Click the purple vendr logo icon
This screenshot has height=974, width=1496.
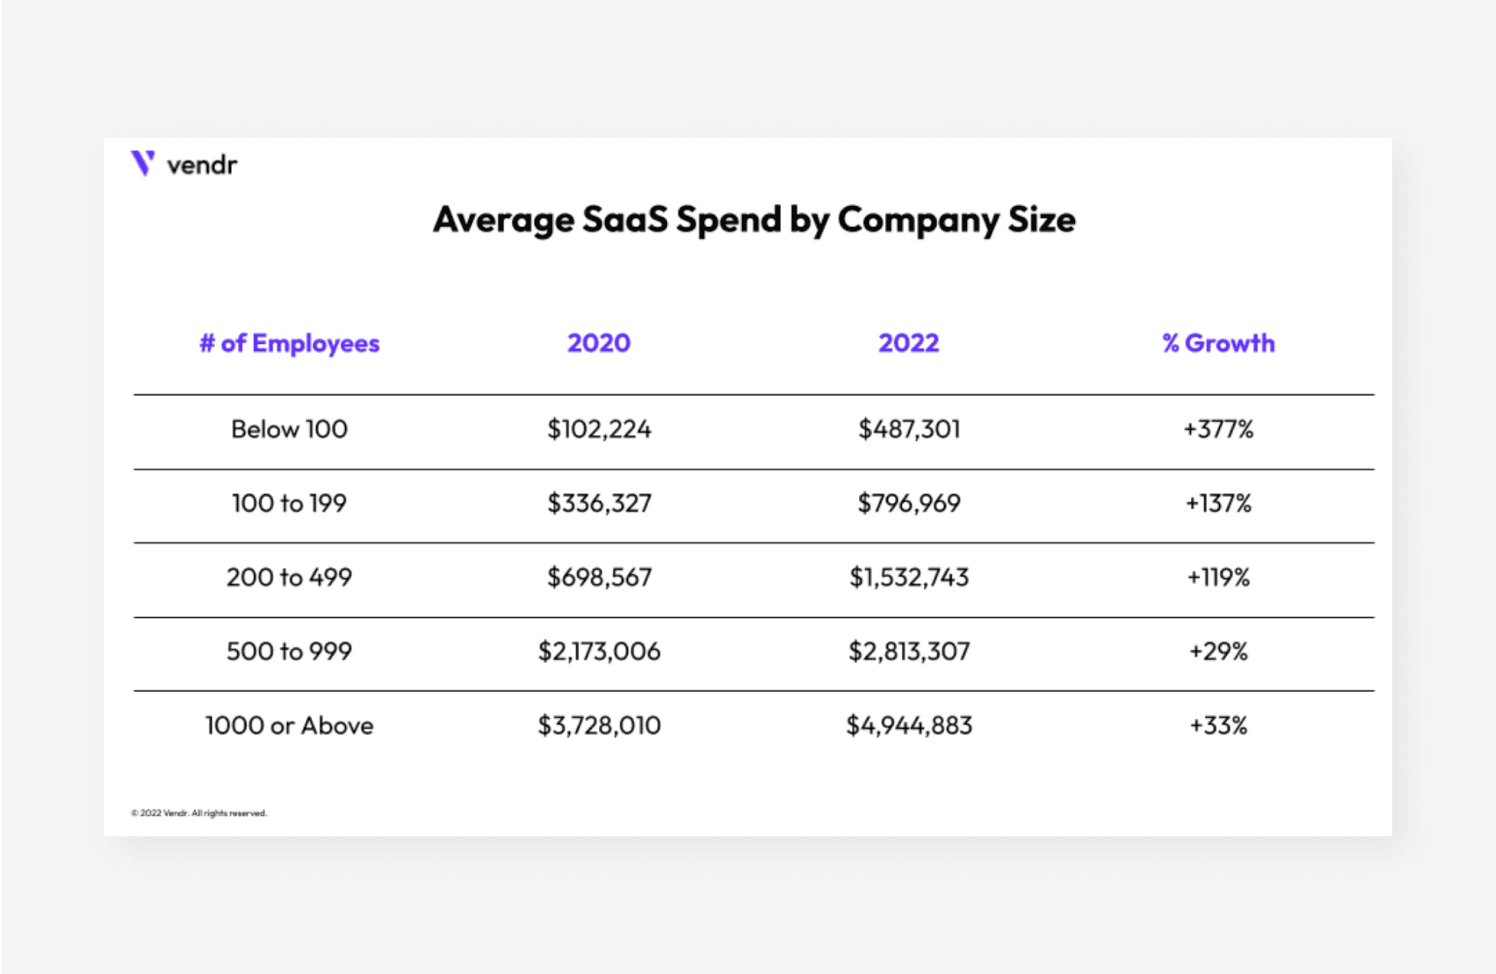point(143,163)
